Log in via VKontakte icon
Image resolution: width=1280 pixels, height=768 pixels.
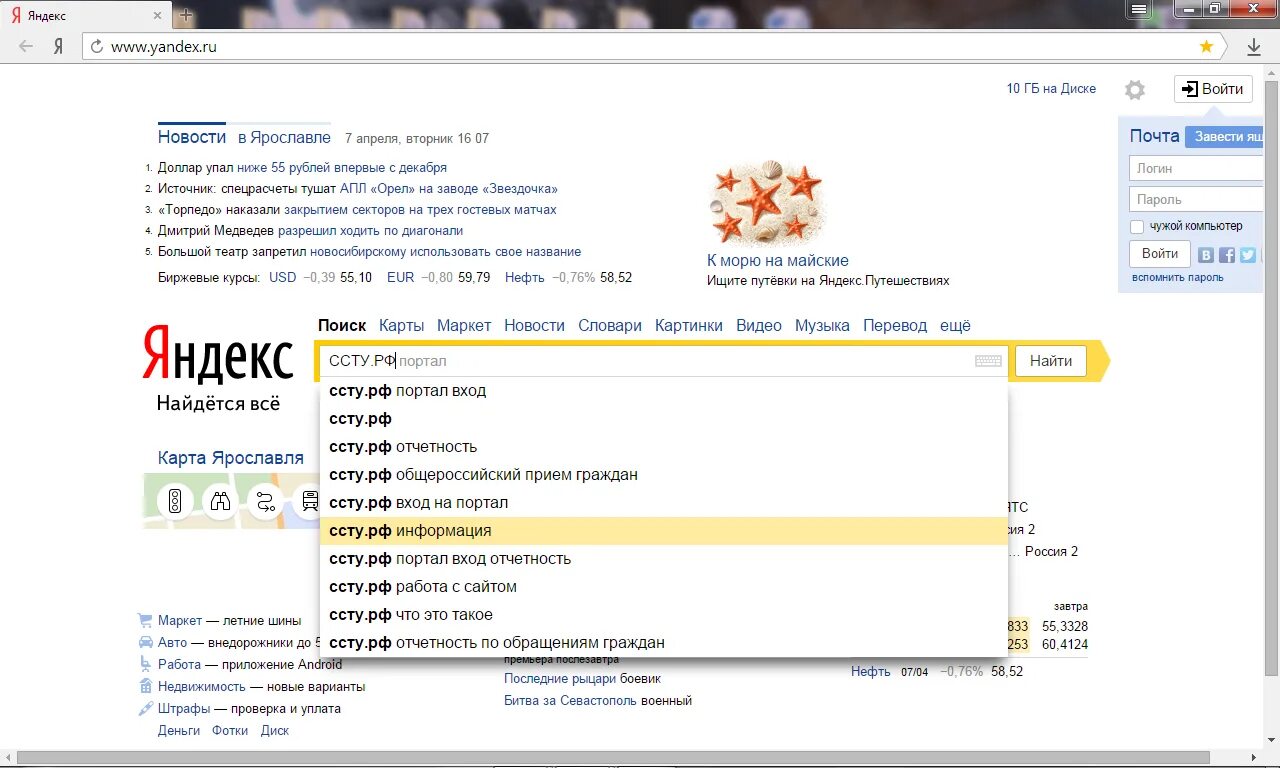(x=1206, y=255)
